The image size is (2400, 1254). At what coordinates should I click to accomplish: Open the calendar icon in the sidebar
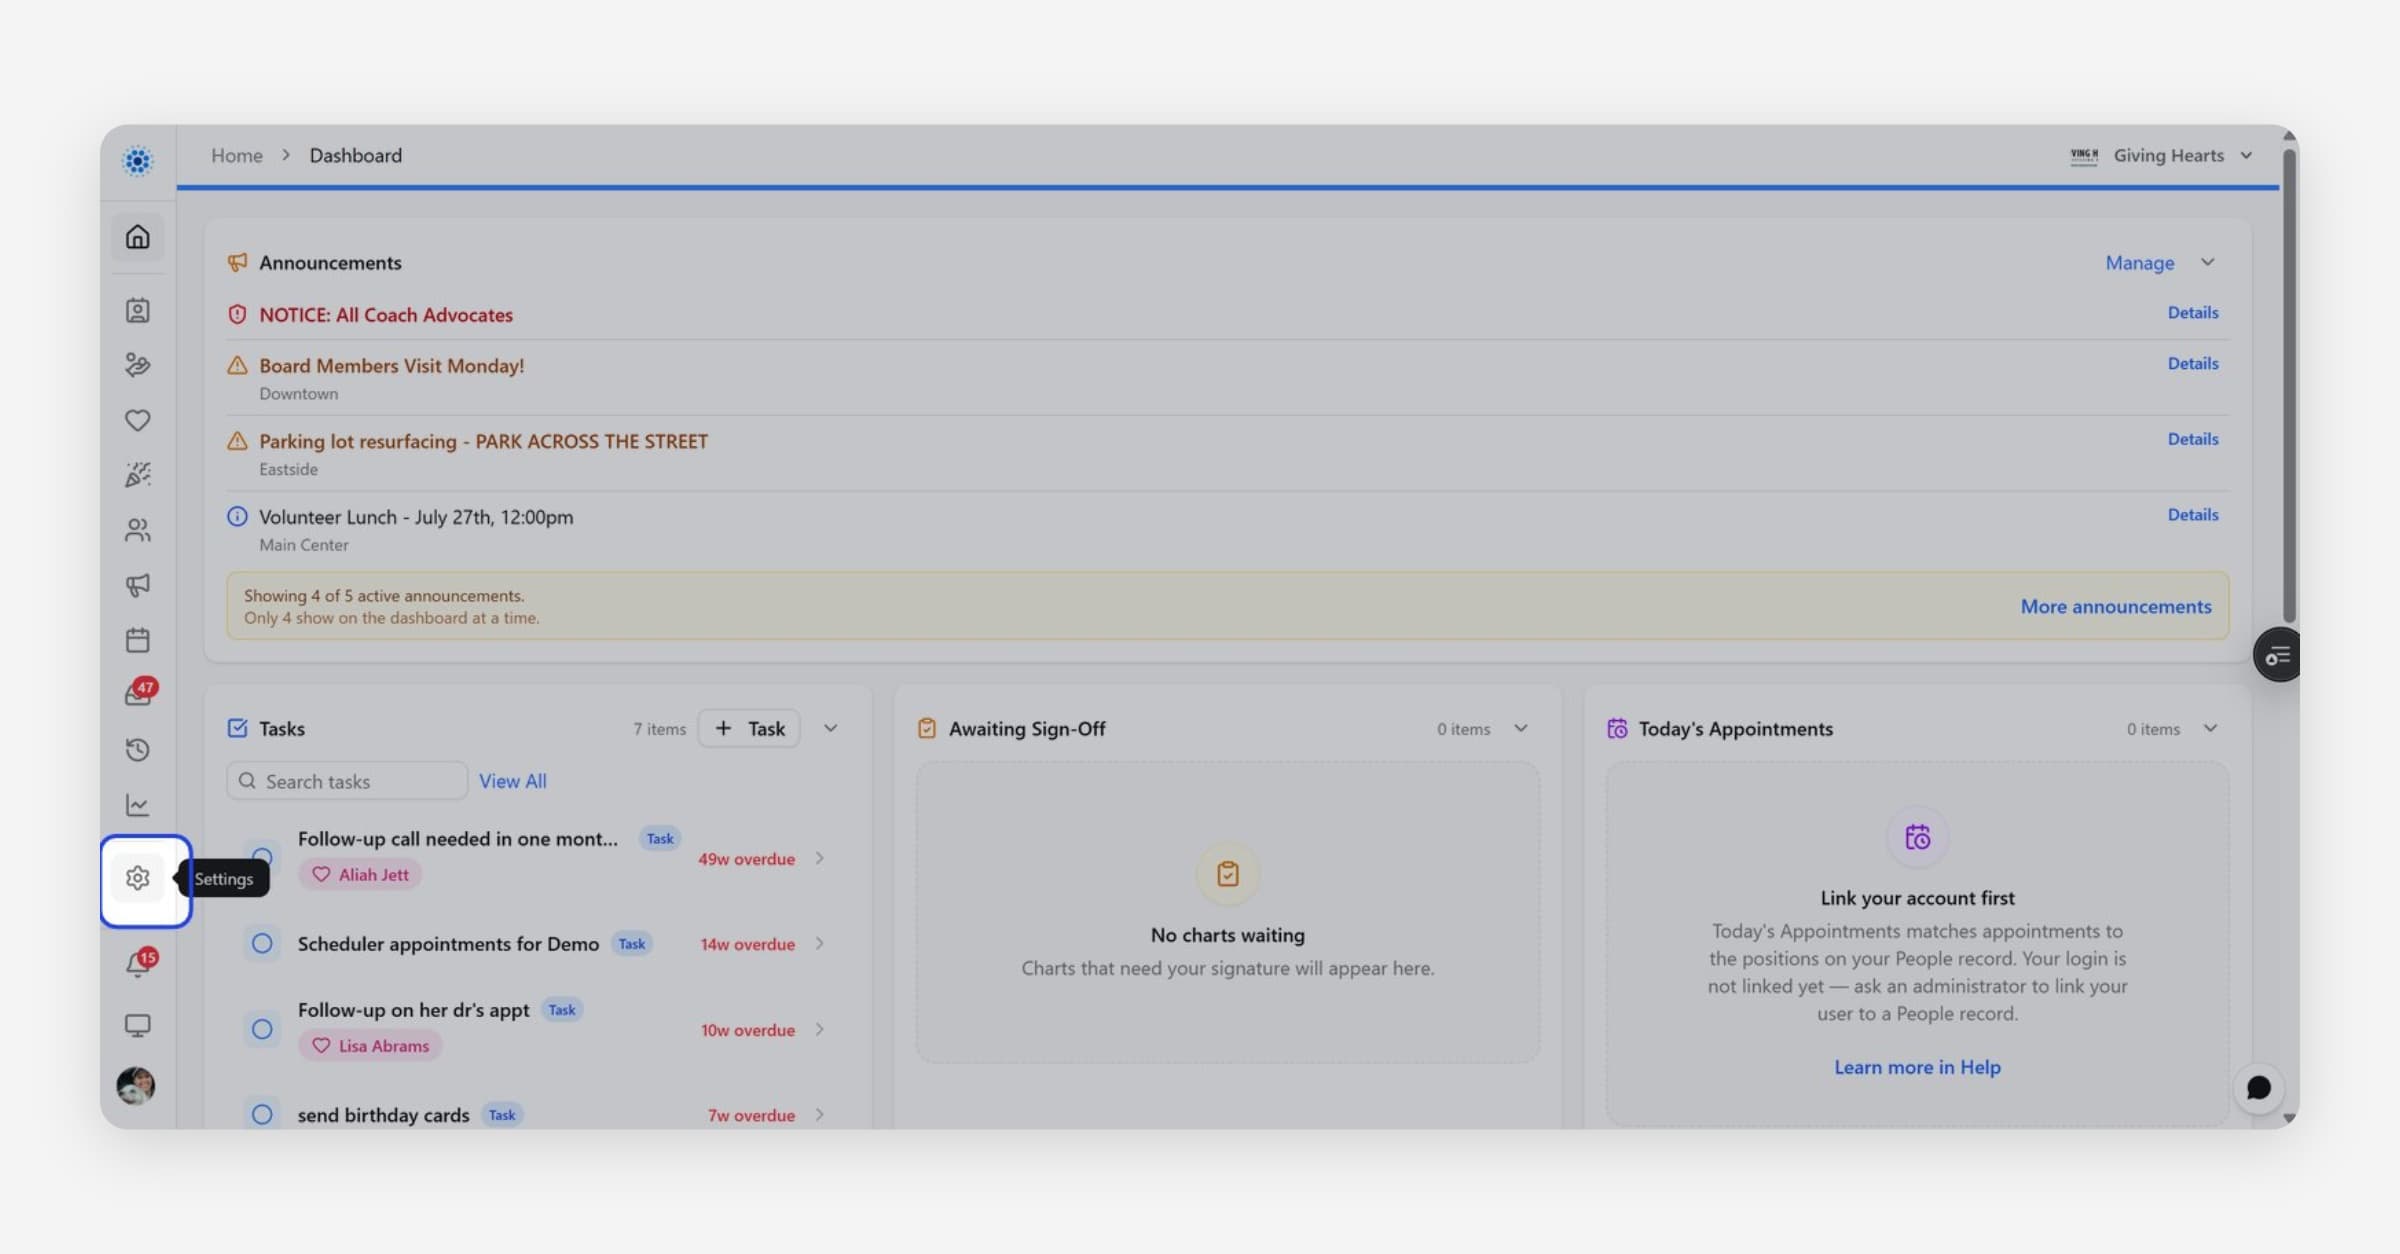(x=137, y=640)
